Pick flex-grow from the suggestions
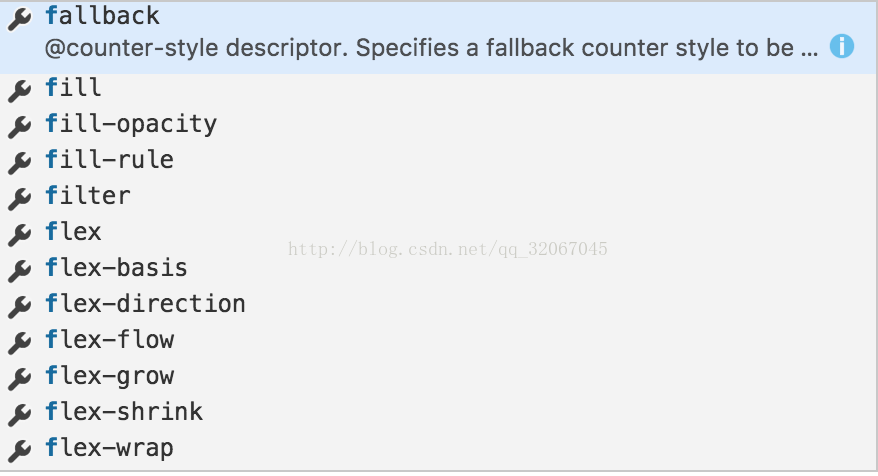This screenshot has width=878, height=476. [438, 376]
